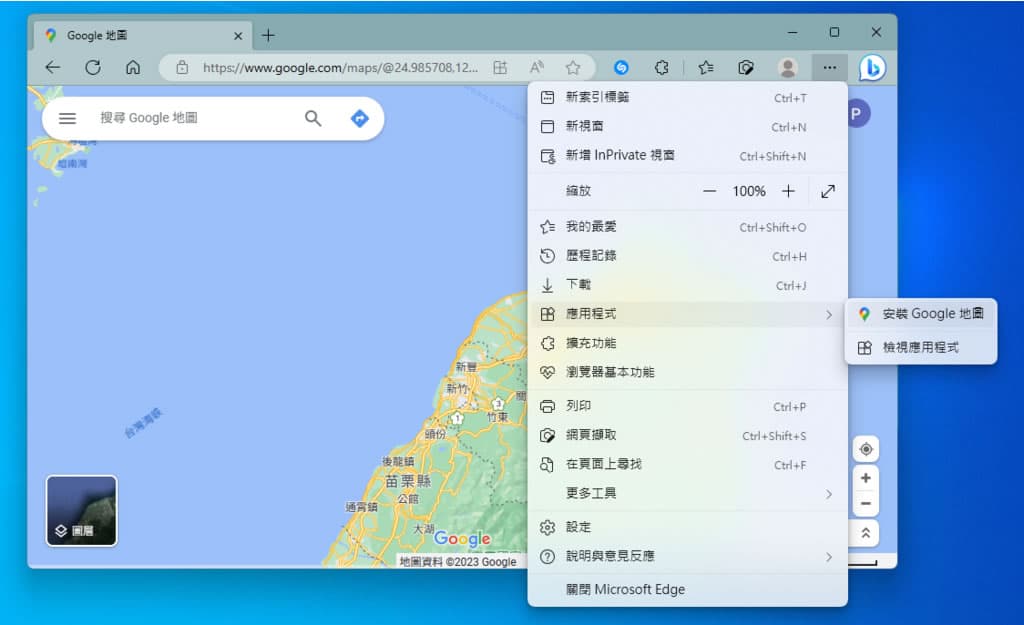Open the blue swirl extension icon
This screenshot has height=625, width=1024.
pyautogui.click(x=621, y=67)
